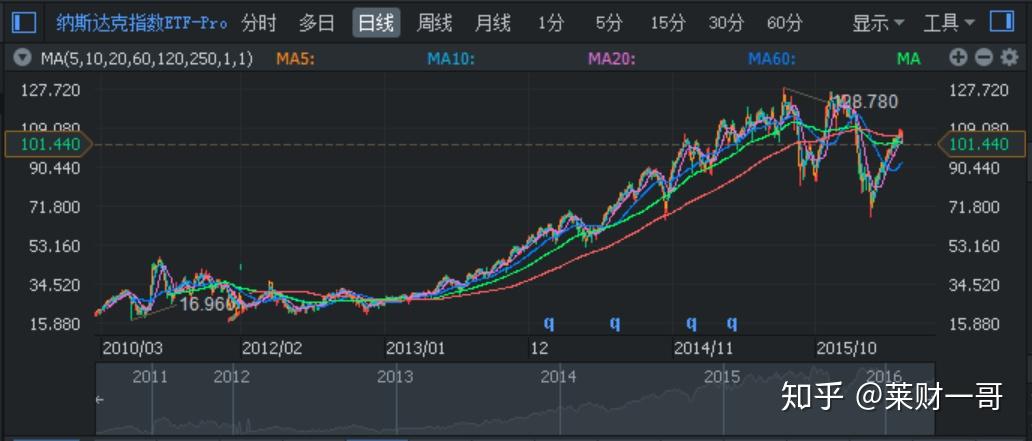The height and width of the screenshot is (441, 1032).
Task: Select the 日线 daily chart tab
Action: (x=376, y=24)
